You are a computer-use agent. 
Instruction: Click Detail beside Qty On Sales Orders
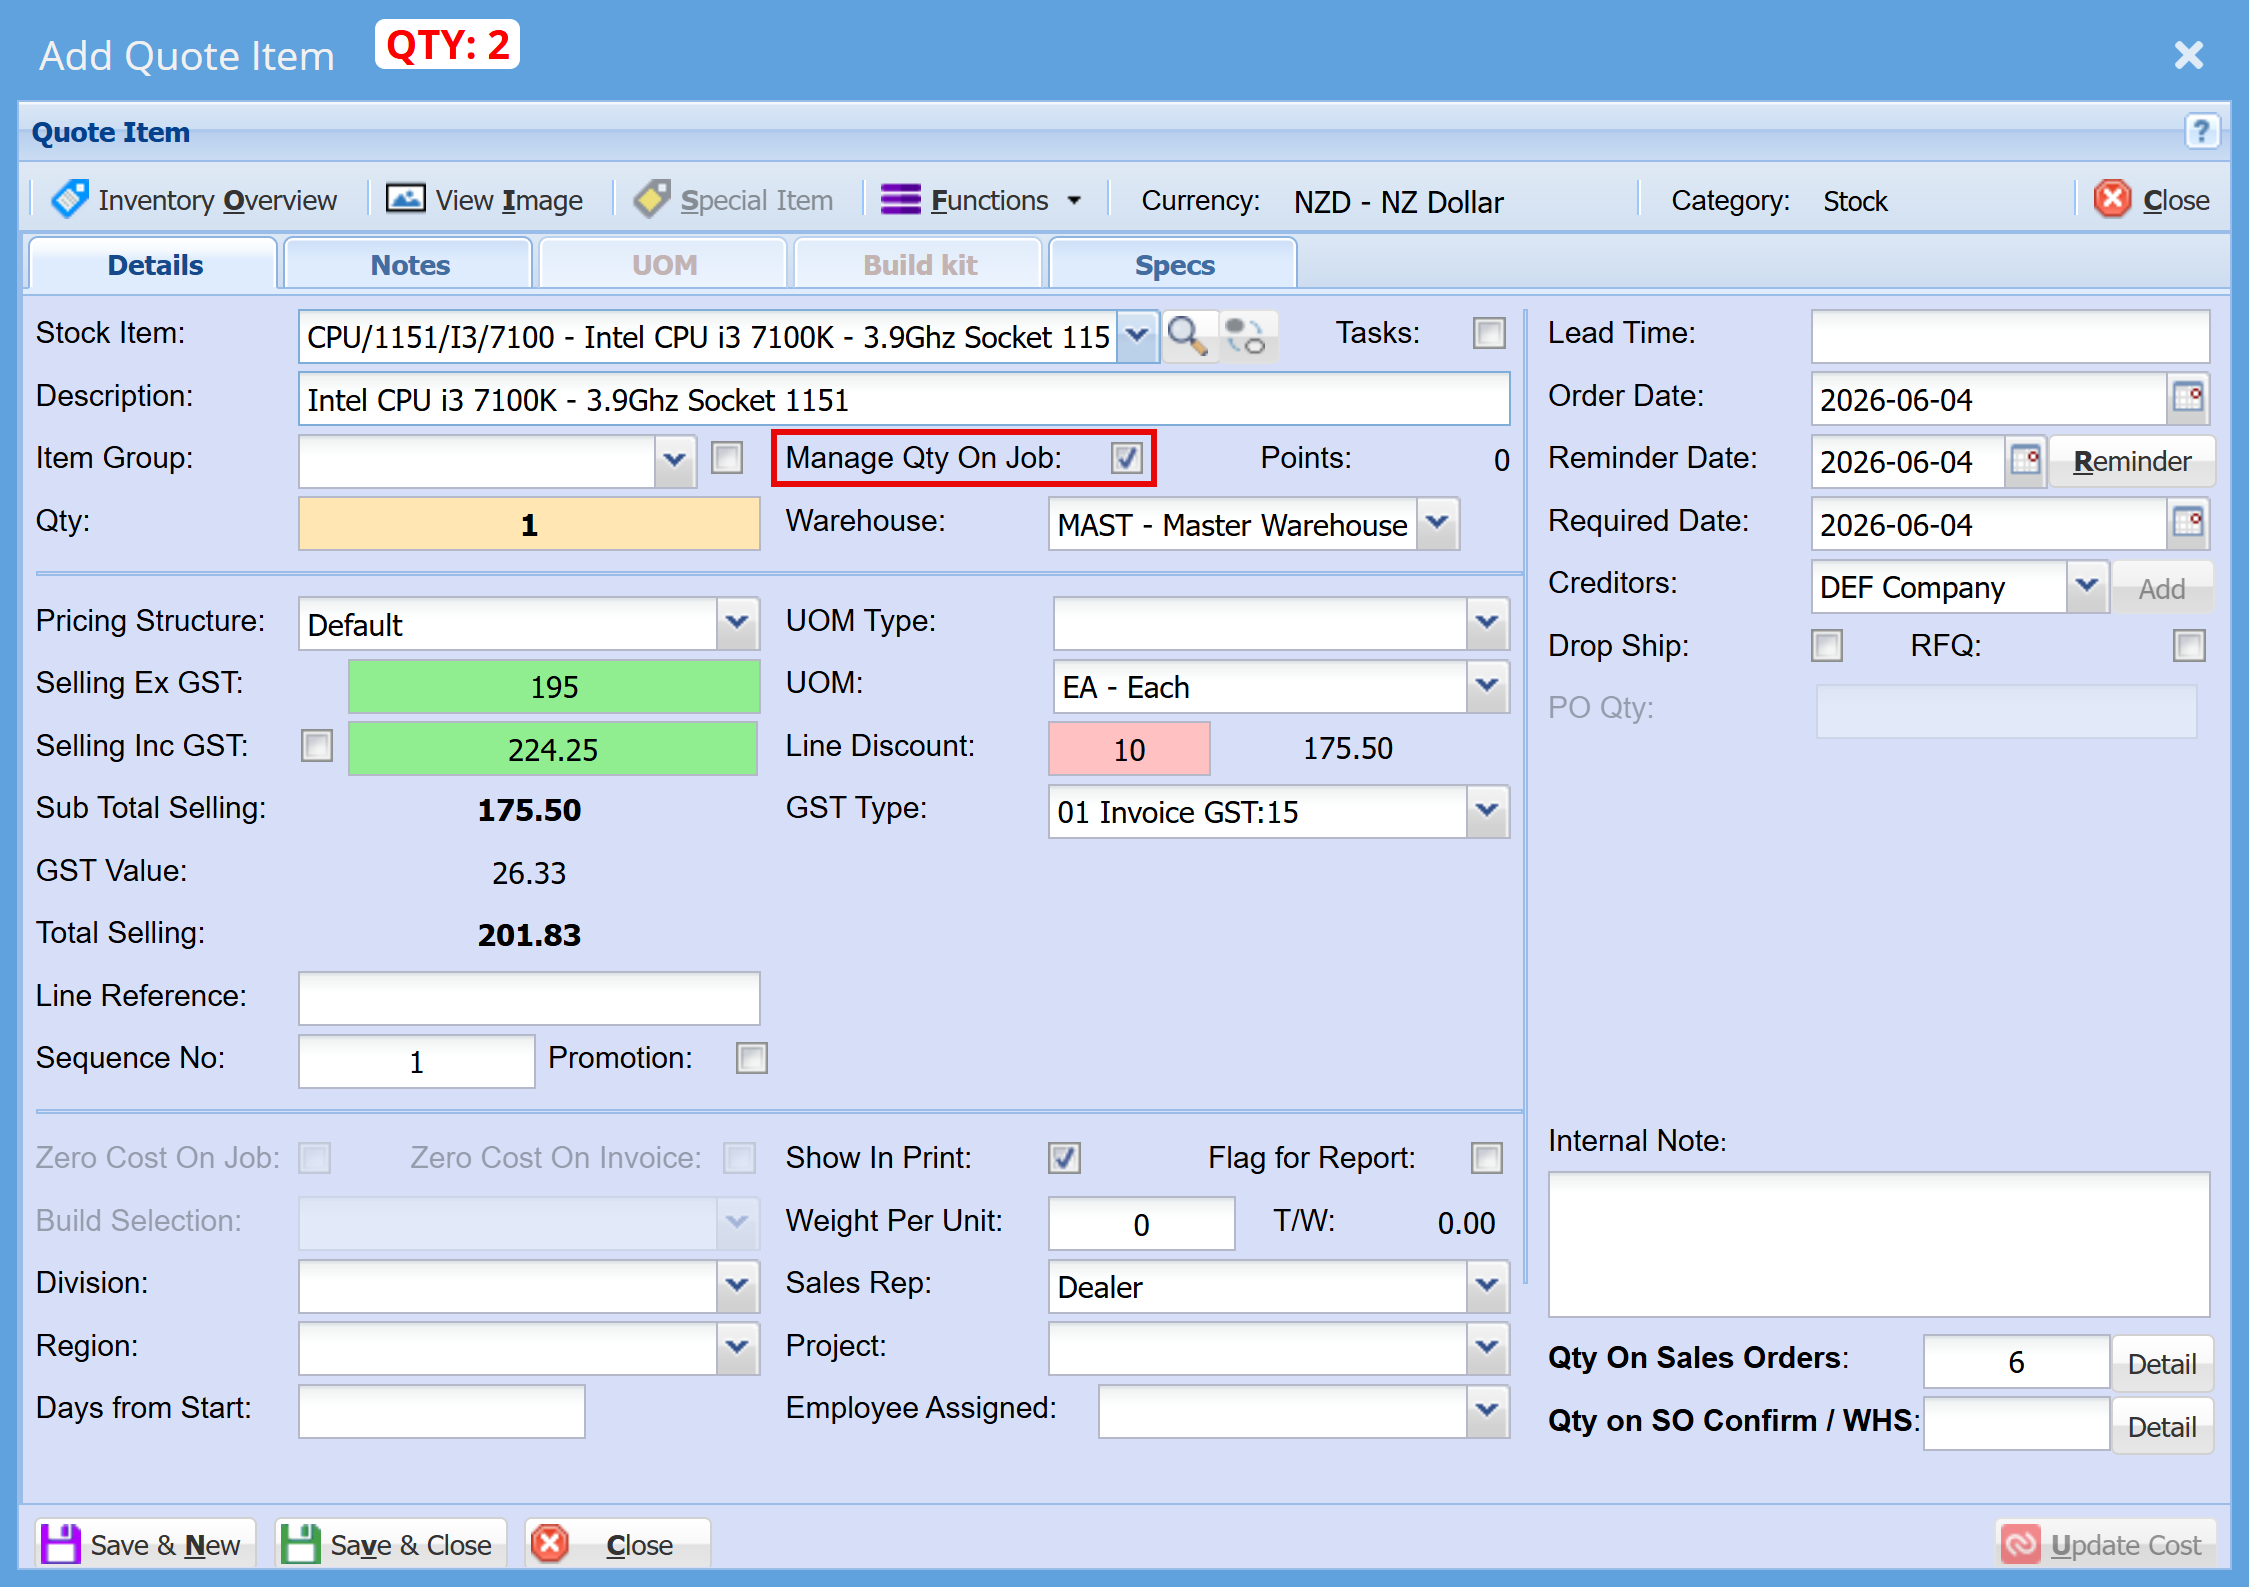(x=2161, y=1363)
